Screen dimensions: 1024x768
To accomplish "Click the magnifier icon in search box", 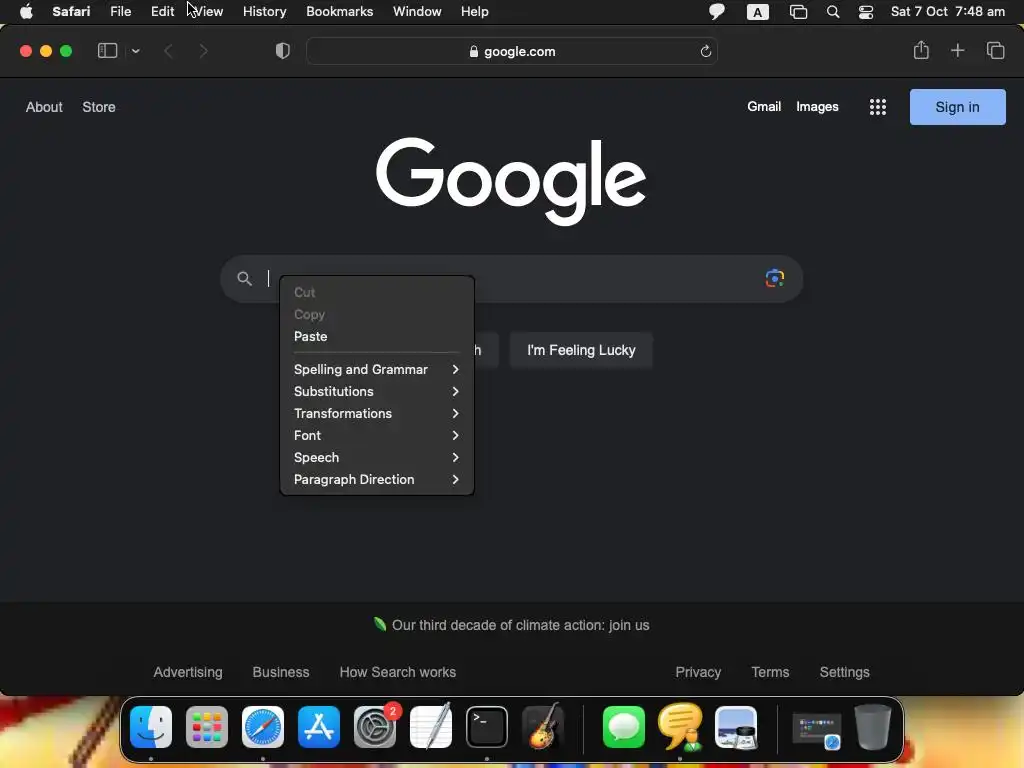I will tap(244, 279).
